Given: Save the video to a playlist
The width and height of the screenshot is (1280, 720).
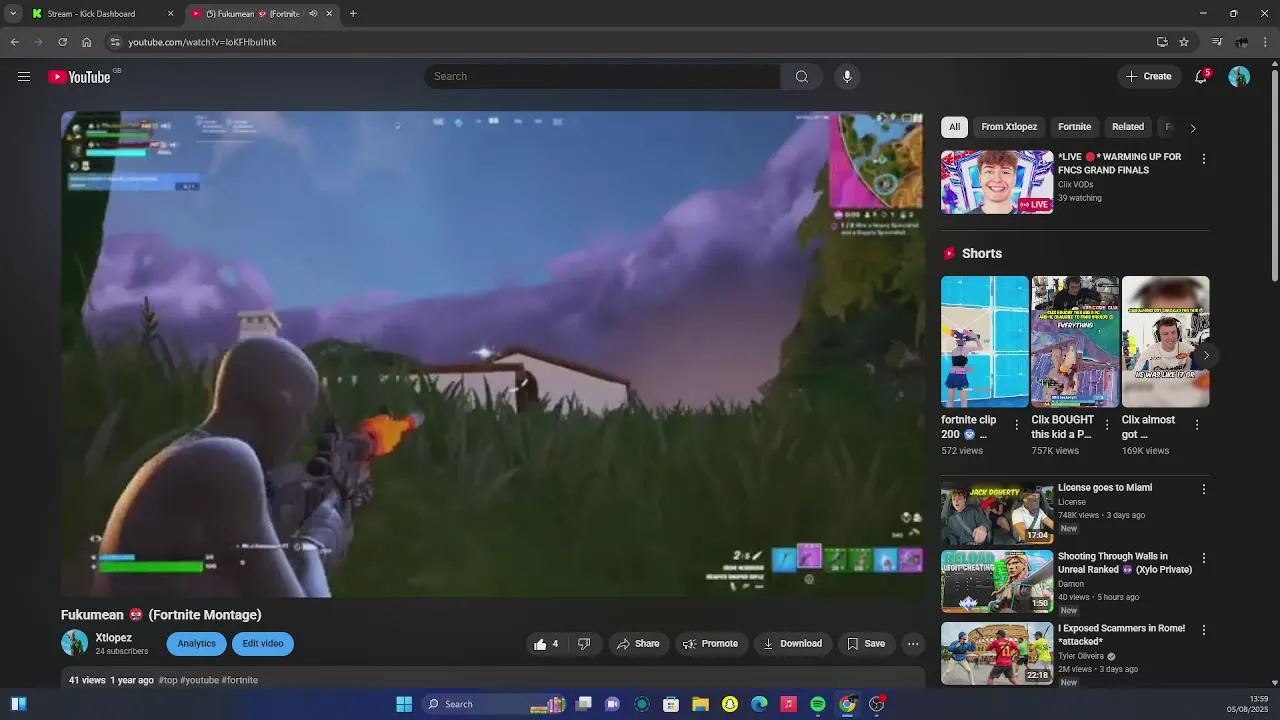Looking at the screenshot, I should pos(866,644).
